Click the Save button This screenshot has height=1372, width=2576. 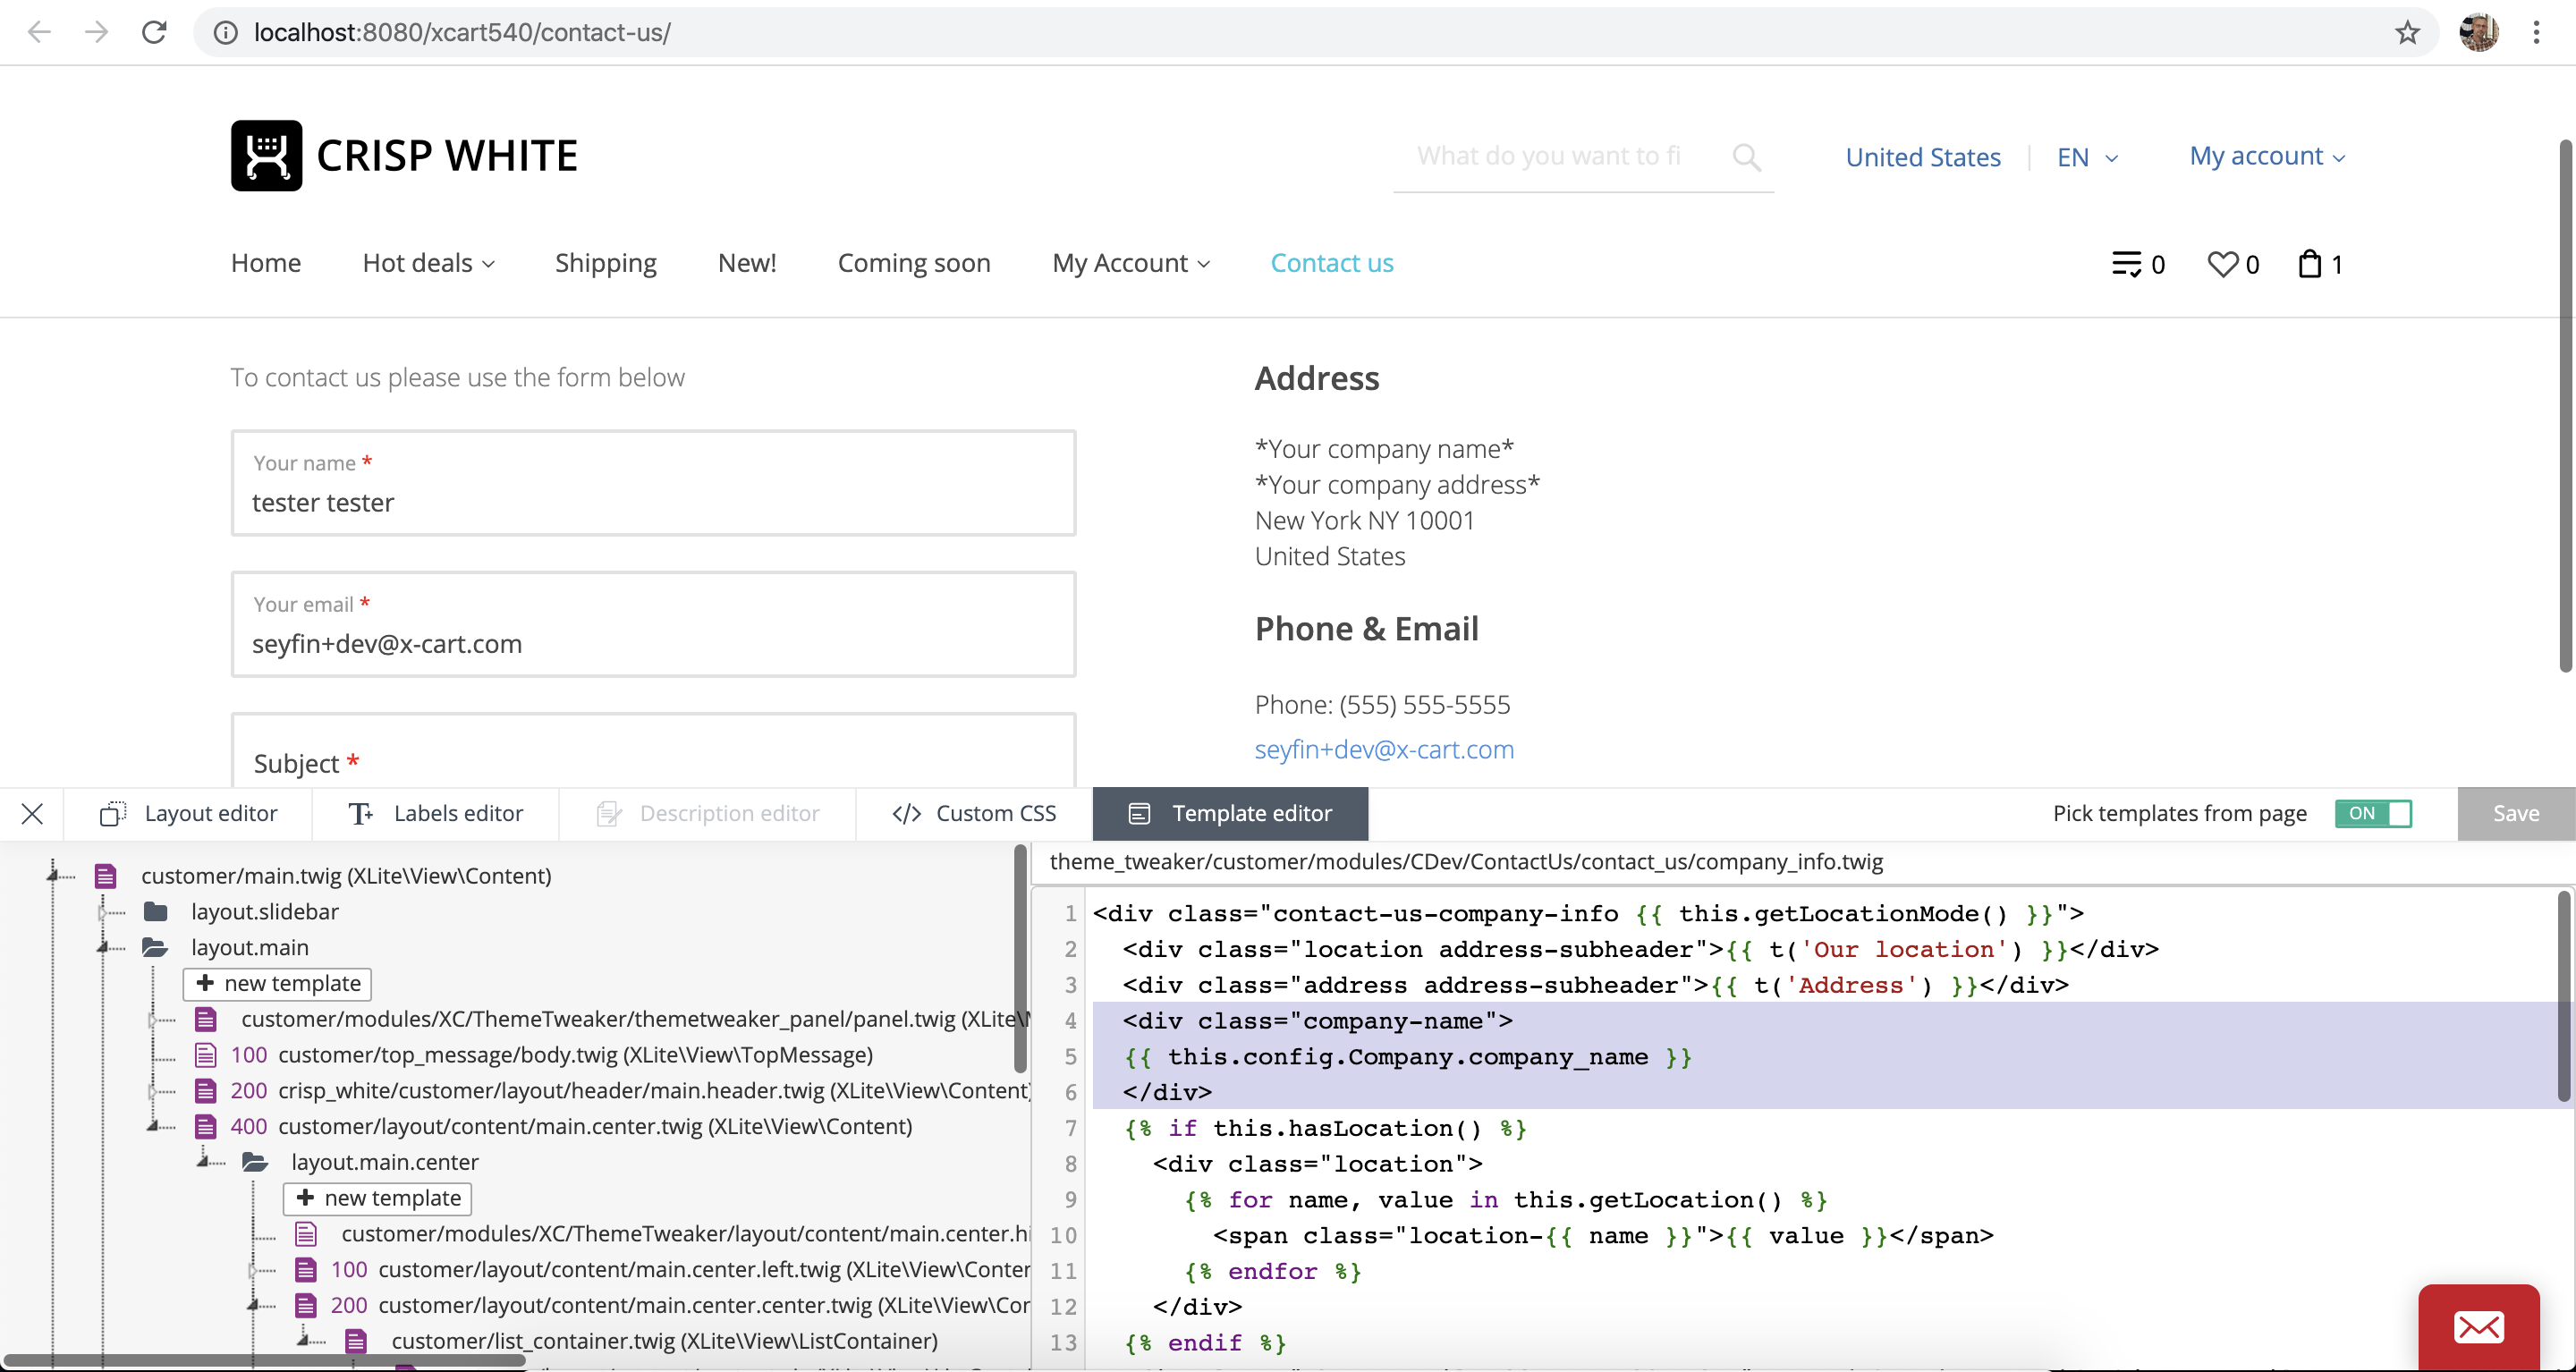(x=2515, y=814)
